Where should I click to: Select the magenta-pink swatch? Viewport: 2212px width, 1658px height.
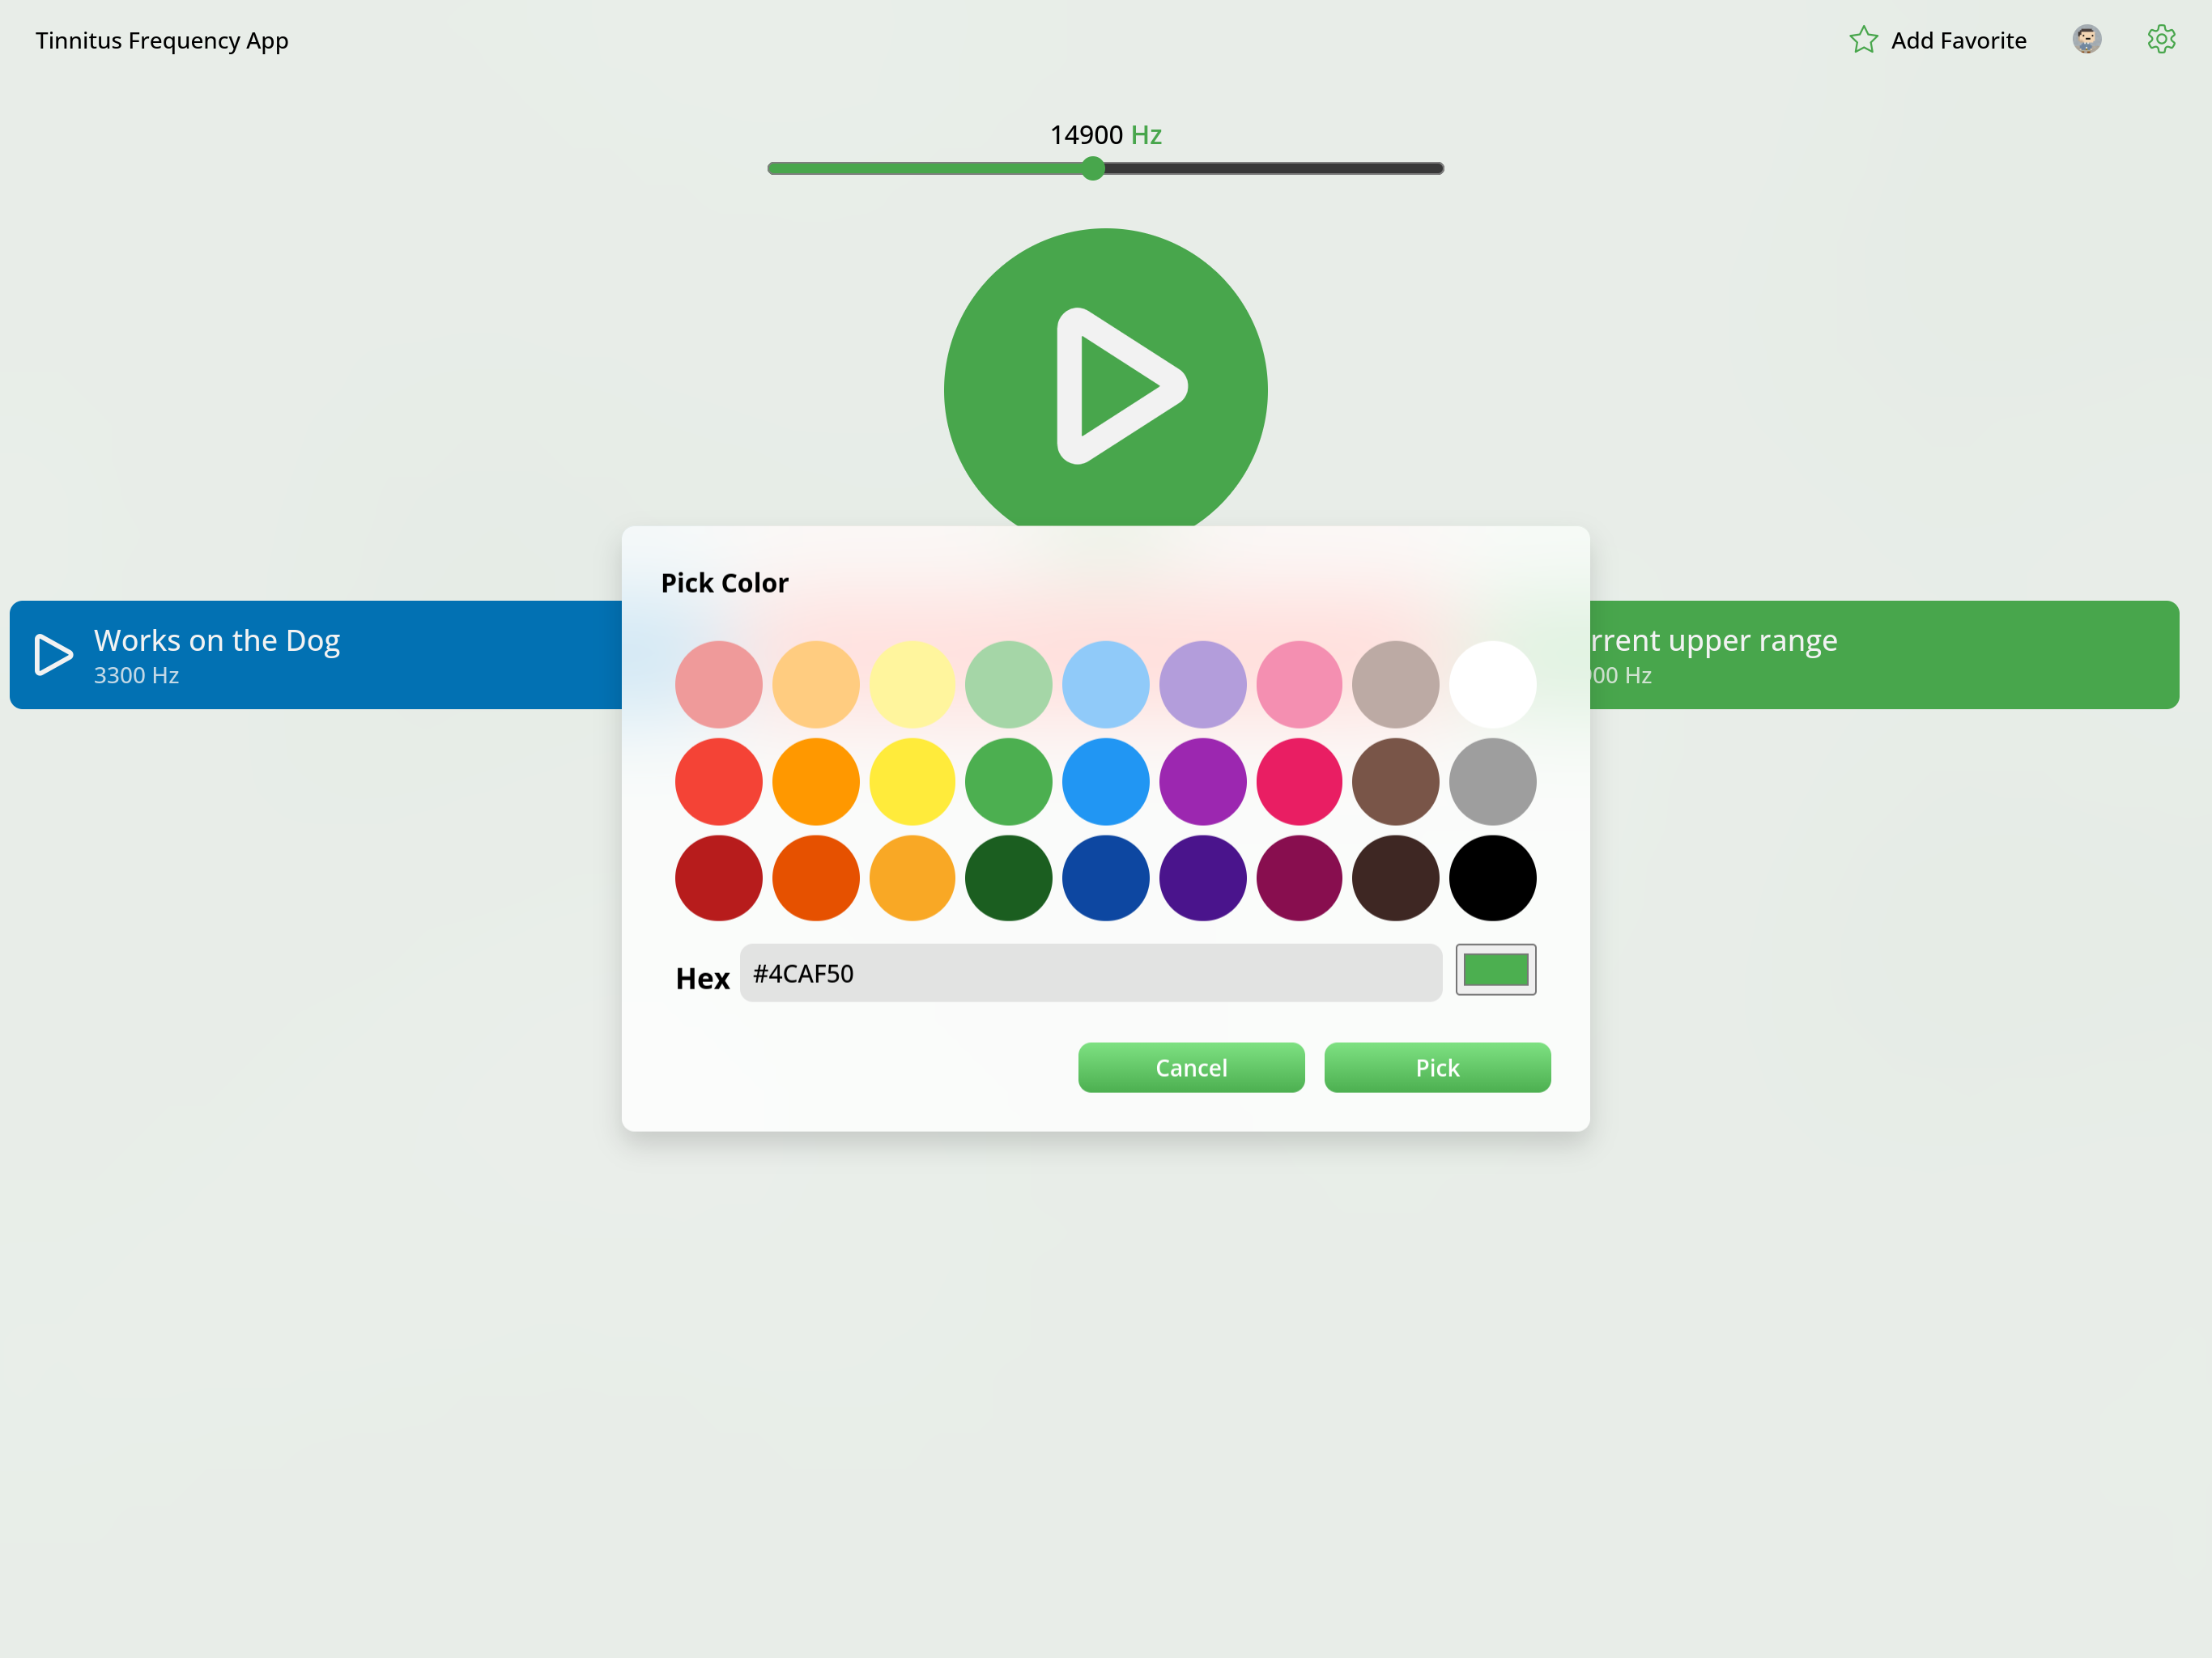coord(1299,782)
